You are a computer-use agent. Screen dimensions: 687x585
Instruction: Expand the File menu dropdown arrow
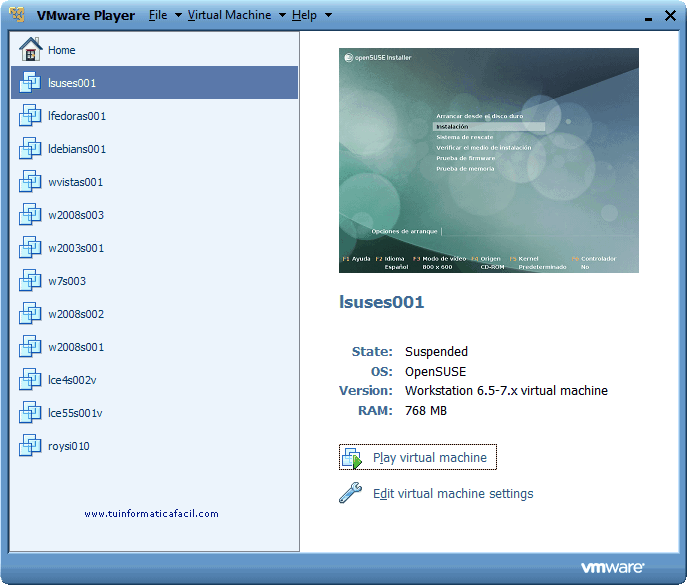pos(178,15)
